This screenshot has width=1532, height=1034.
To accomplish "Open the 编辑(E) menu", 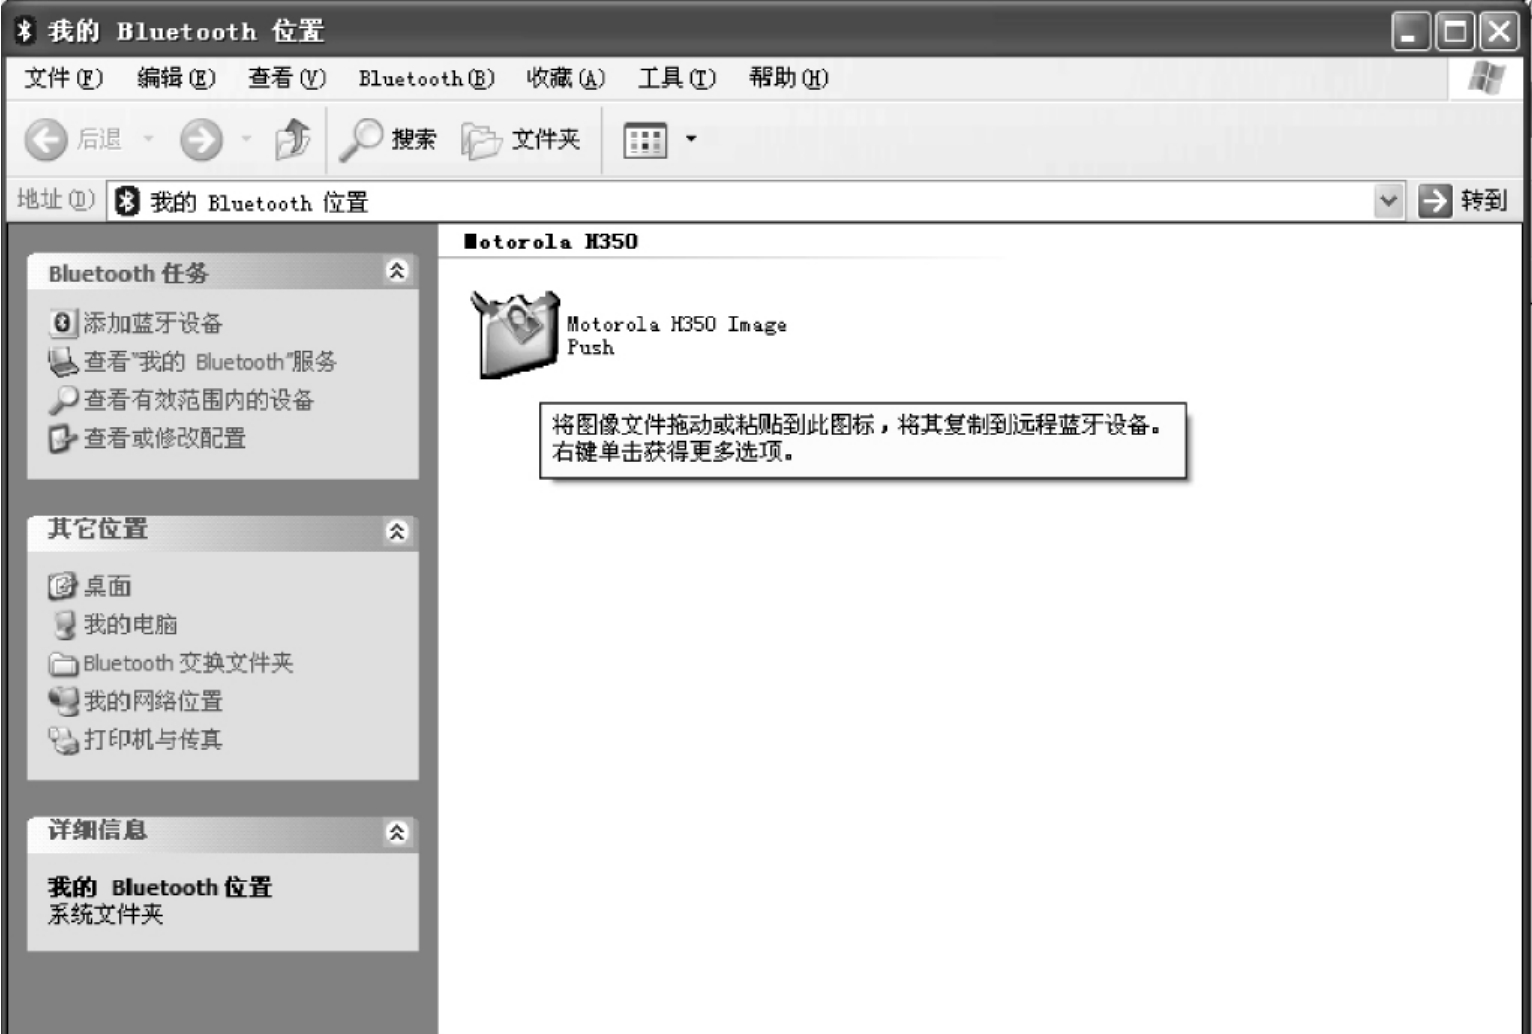I will click(x=176, y=78).
